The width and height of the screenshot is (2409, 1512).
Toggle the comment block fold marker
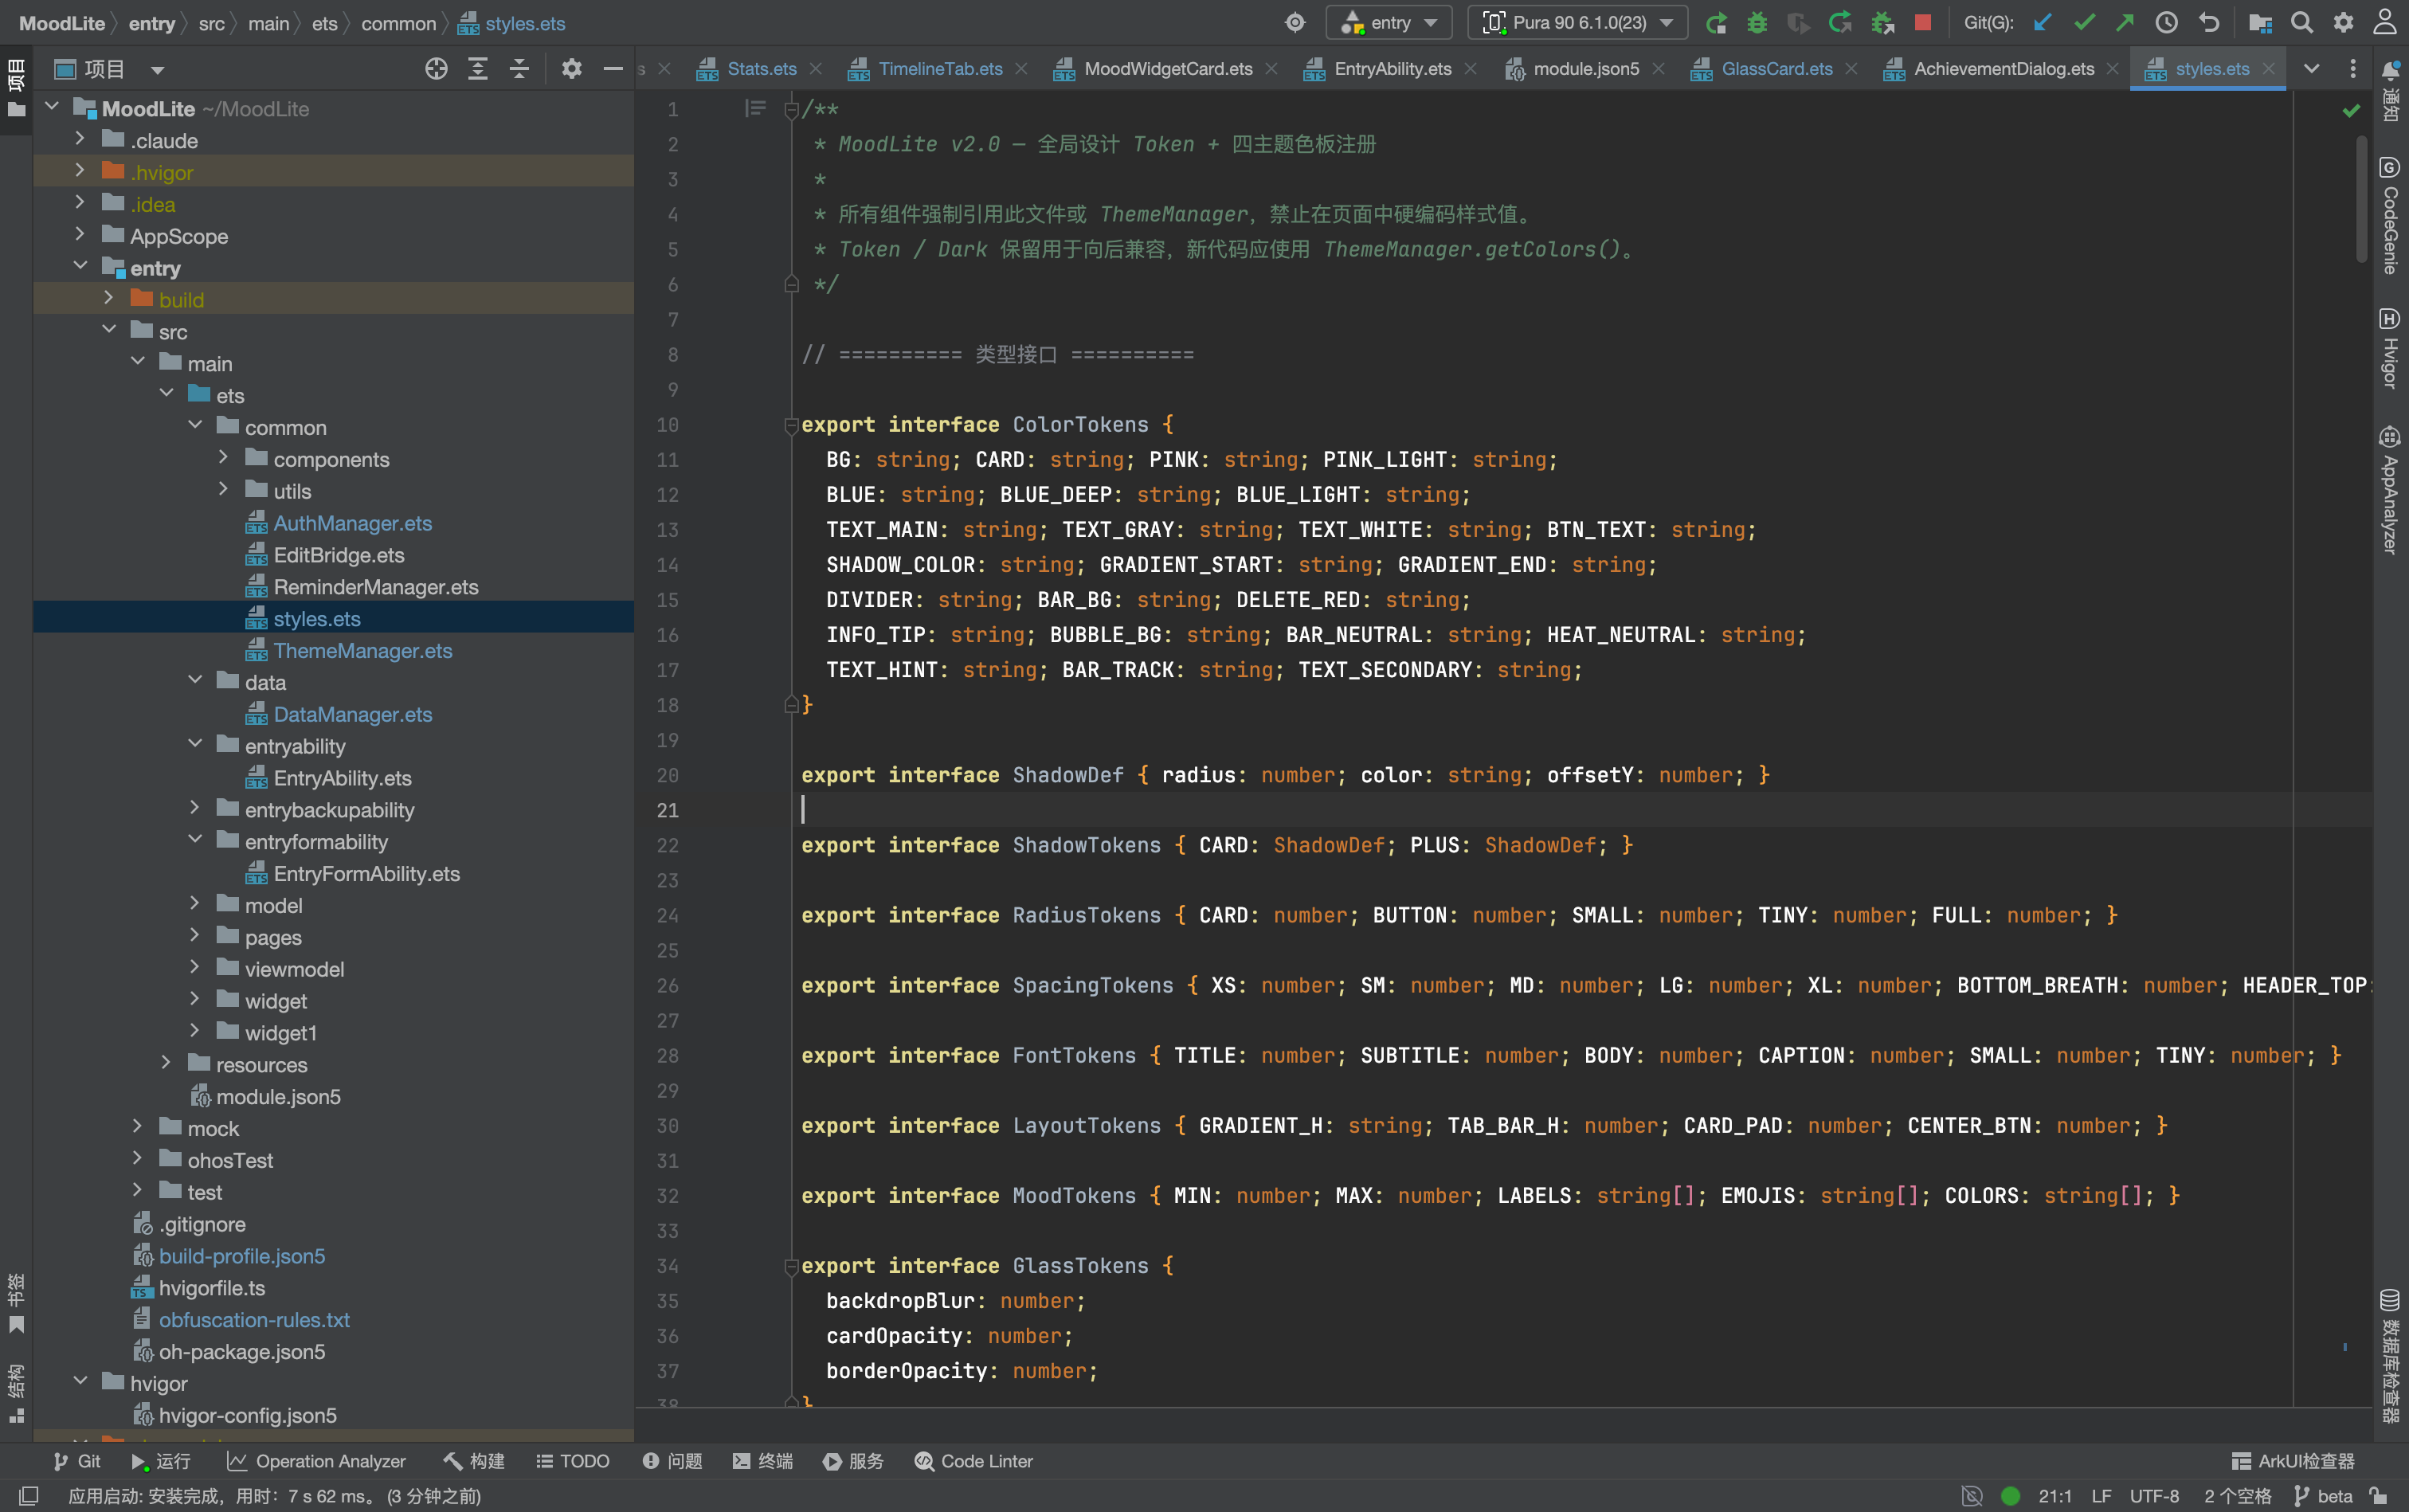pos(791,110)
